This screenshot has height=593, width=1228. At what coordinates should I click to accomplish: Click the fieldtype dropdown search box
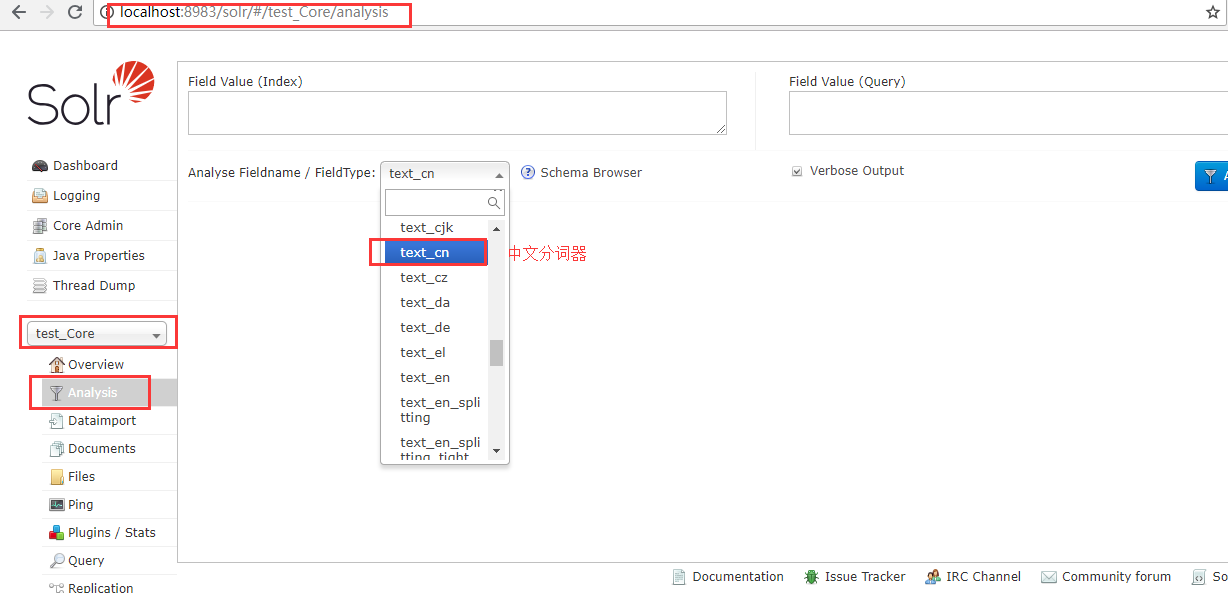pos(445,203)
